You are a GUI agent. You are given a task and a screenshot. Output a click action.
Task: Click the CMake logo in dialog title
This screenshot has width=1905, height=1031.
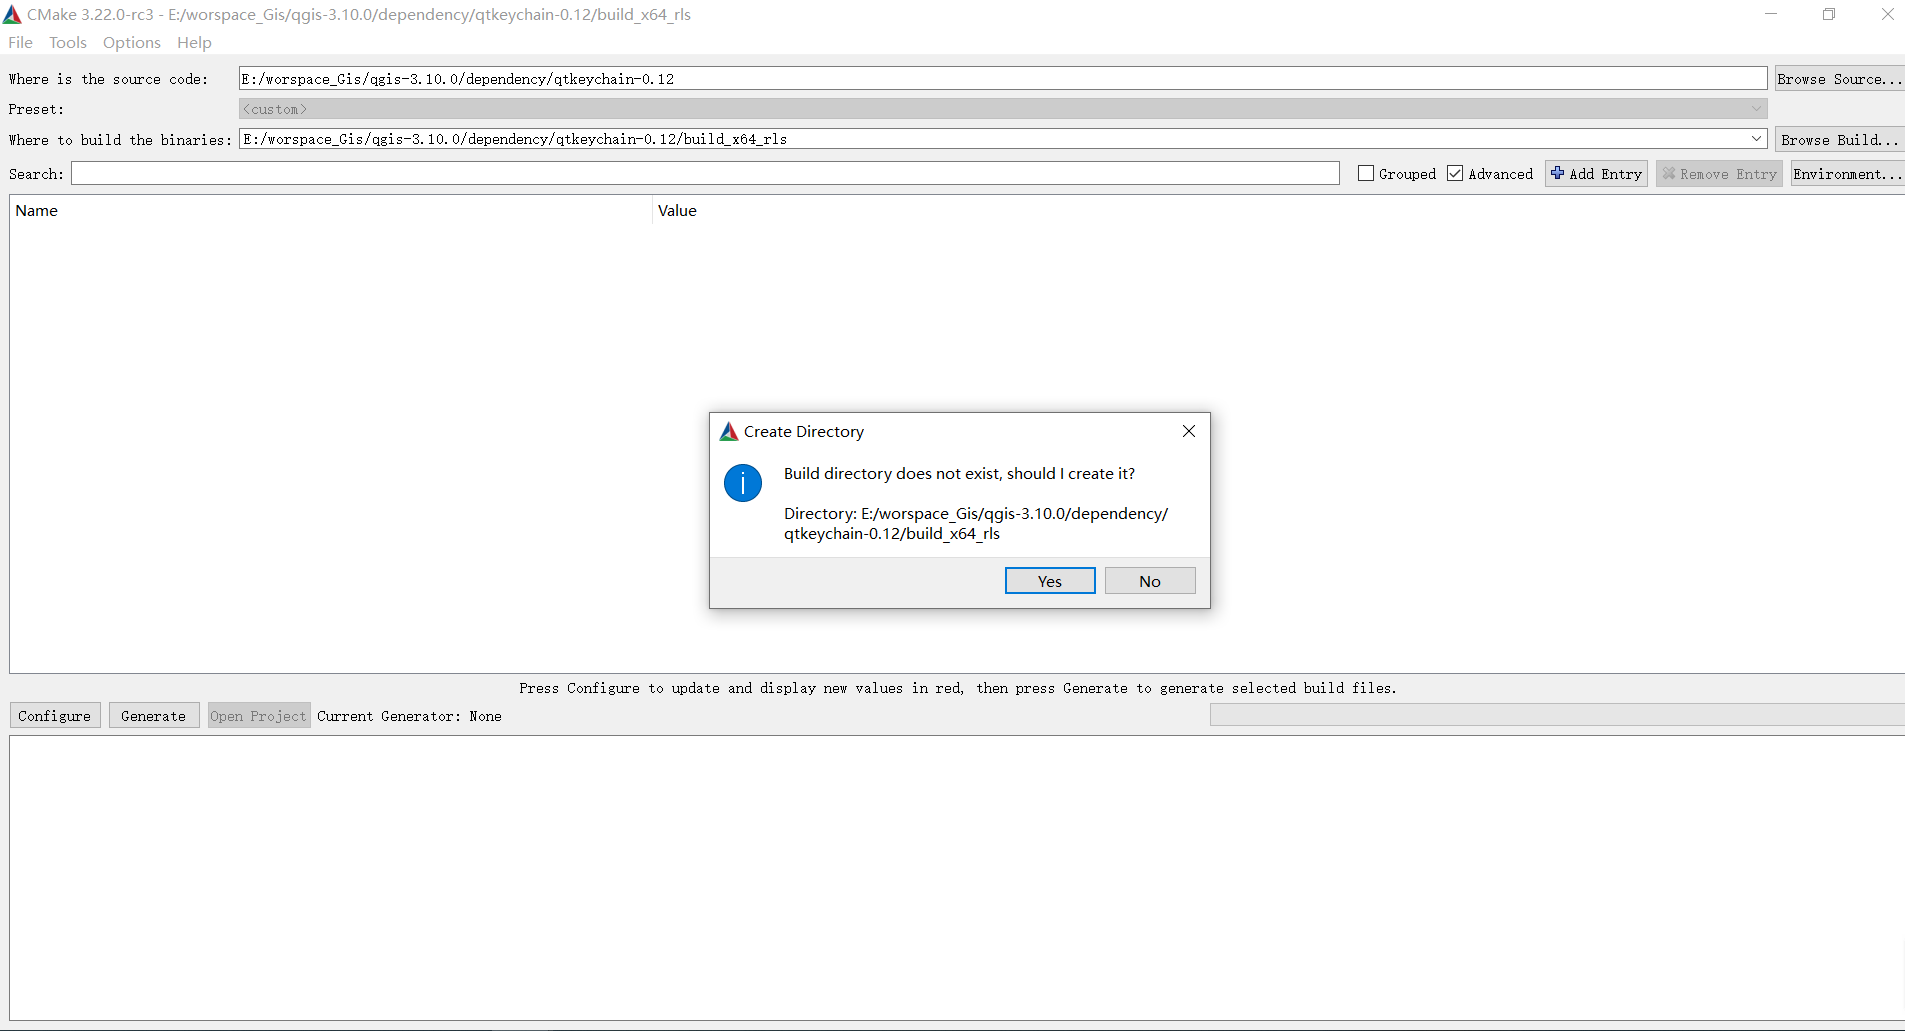[x=729, y=431]
